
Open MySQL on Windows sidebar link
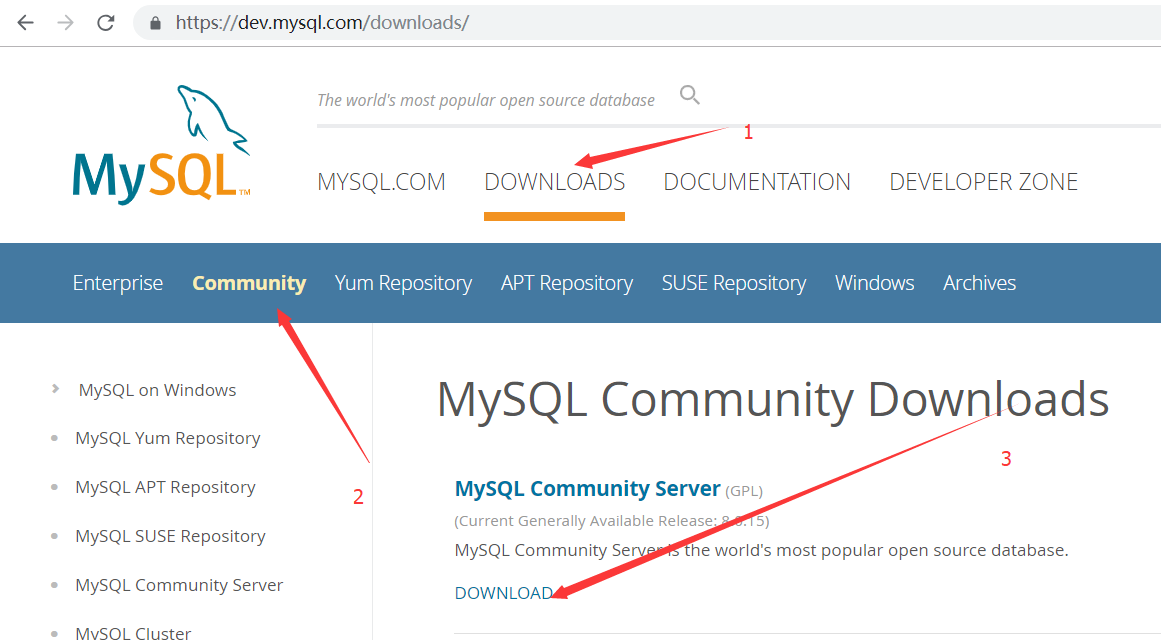(x=157, y=390)
